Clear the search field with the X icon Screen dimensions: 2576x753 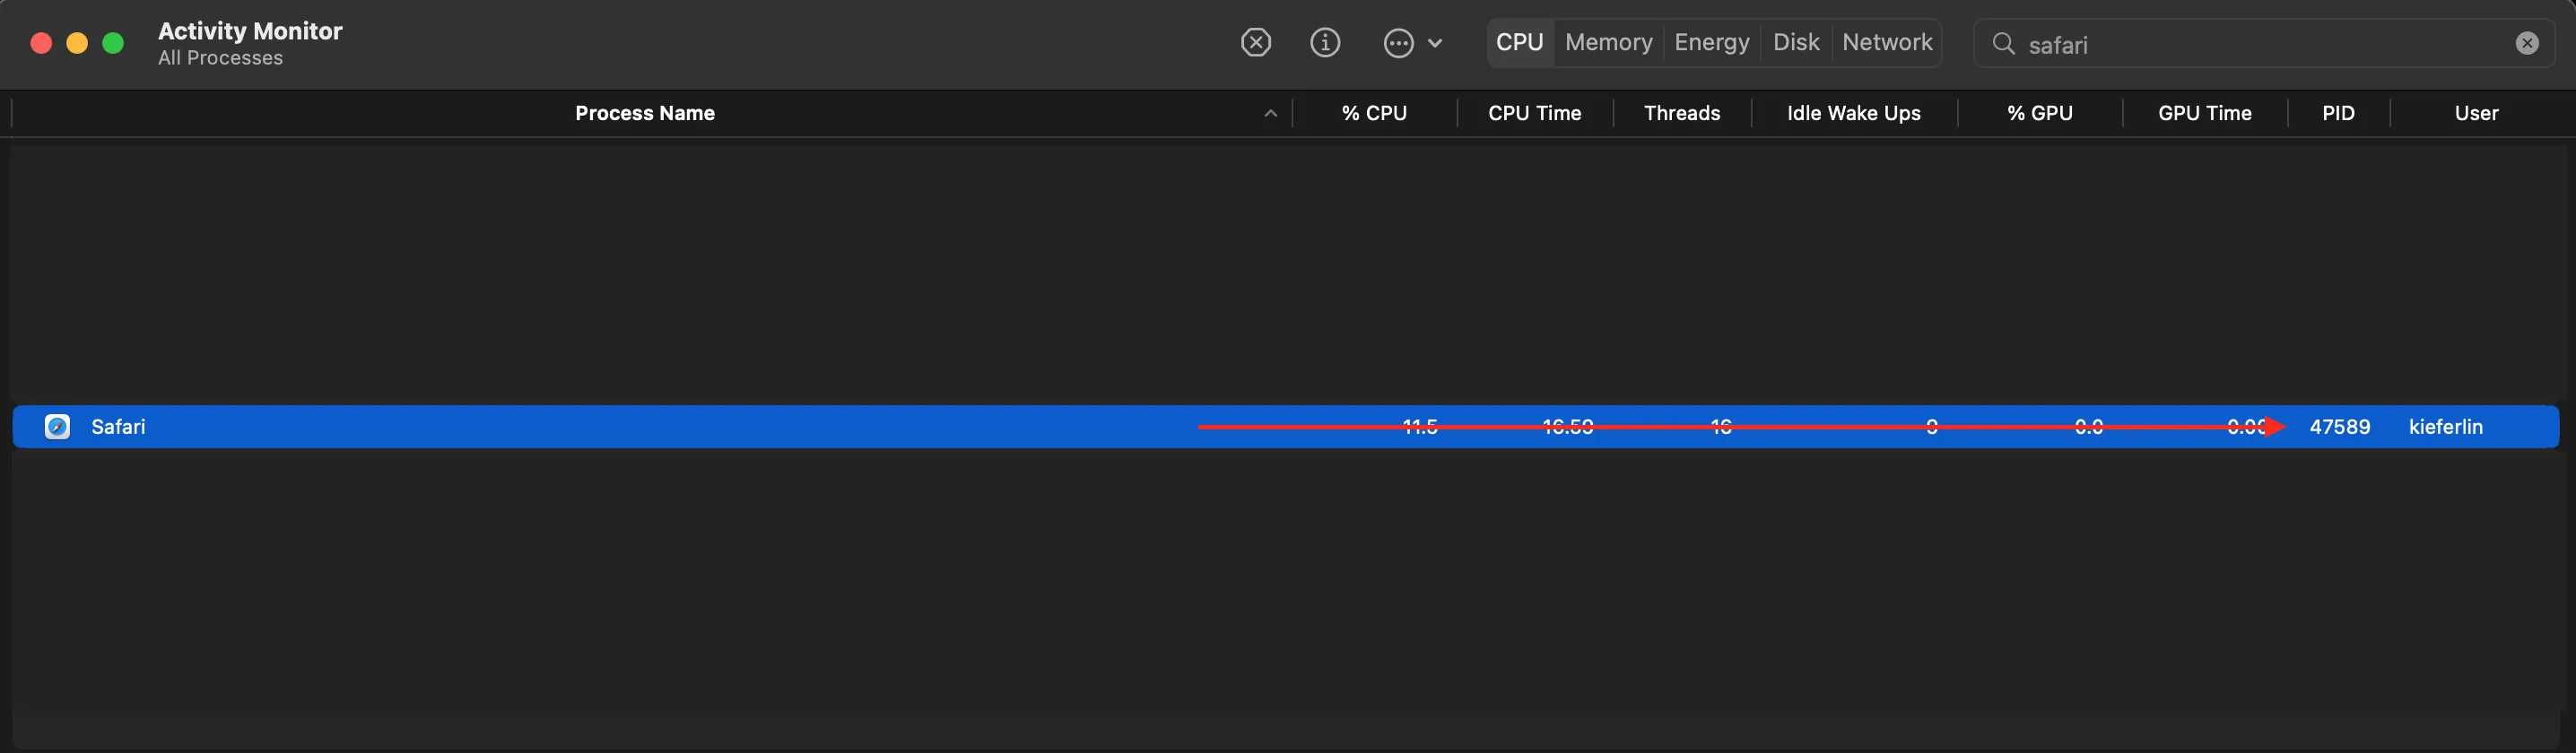coord(2527,44)
